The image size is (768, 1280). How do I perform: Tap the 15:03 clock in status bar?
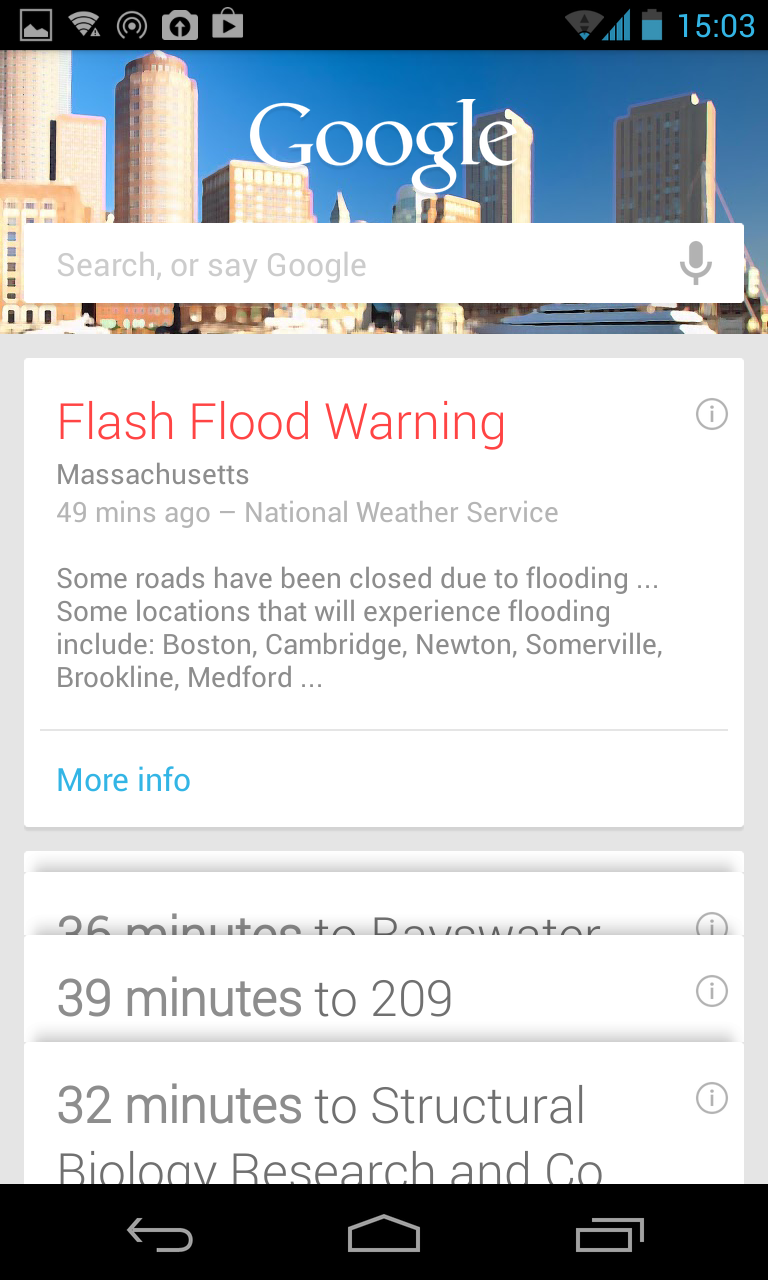click(x=716, y=24)
